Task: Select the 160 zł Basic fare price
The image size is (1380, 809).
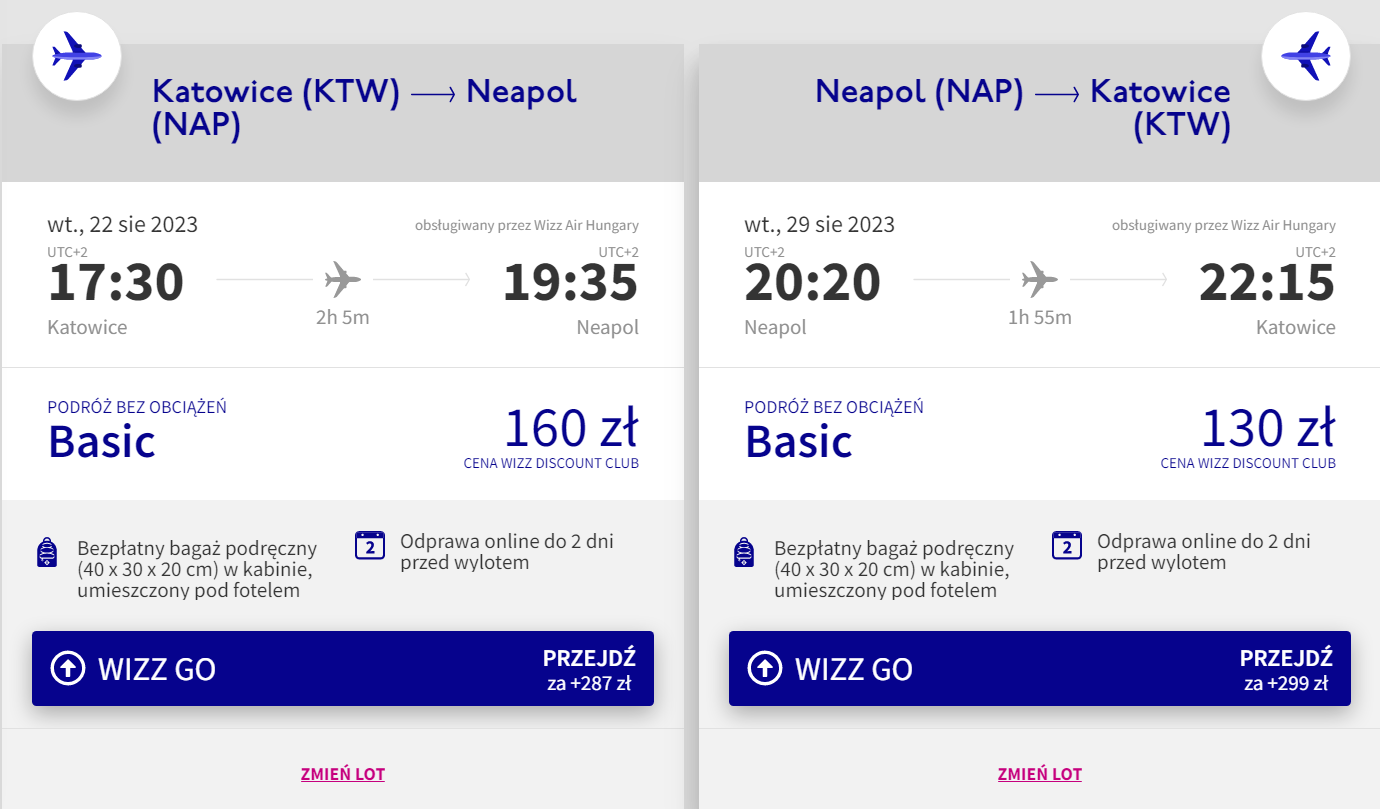Action: click(571, 429)
